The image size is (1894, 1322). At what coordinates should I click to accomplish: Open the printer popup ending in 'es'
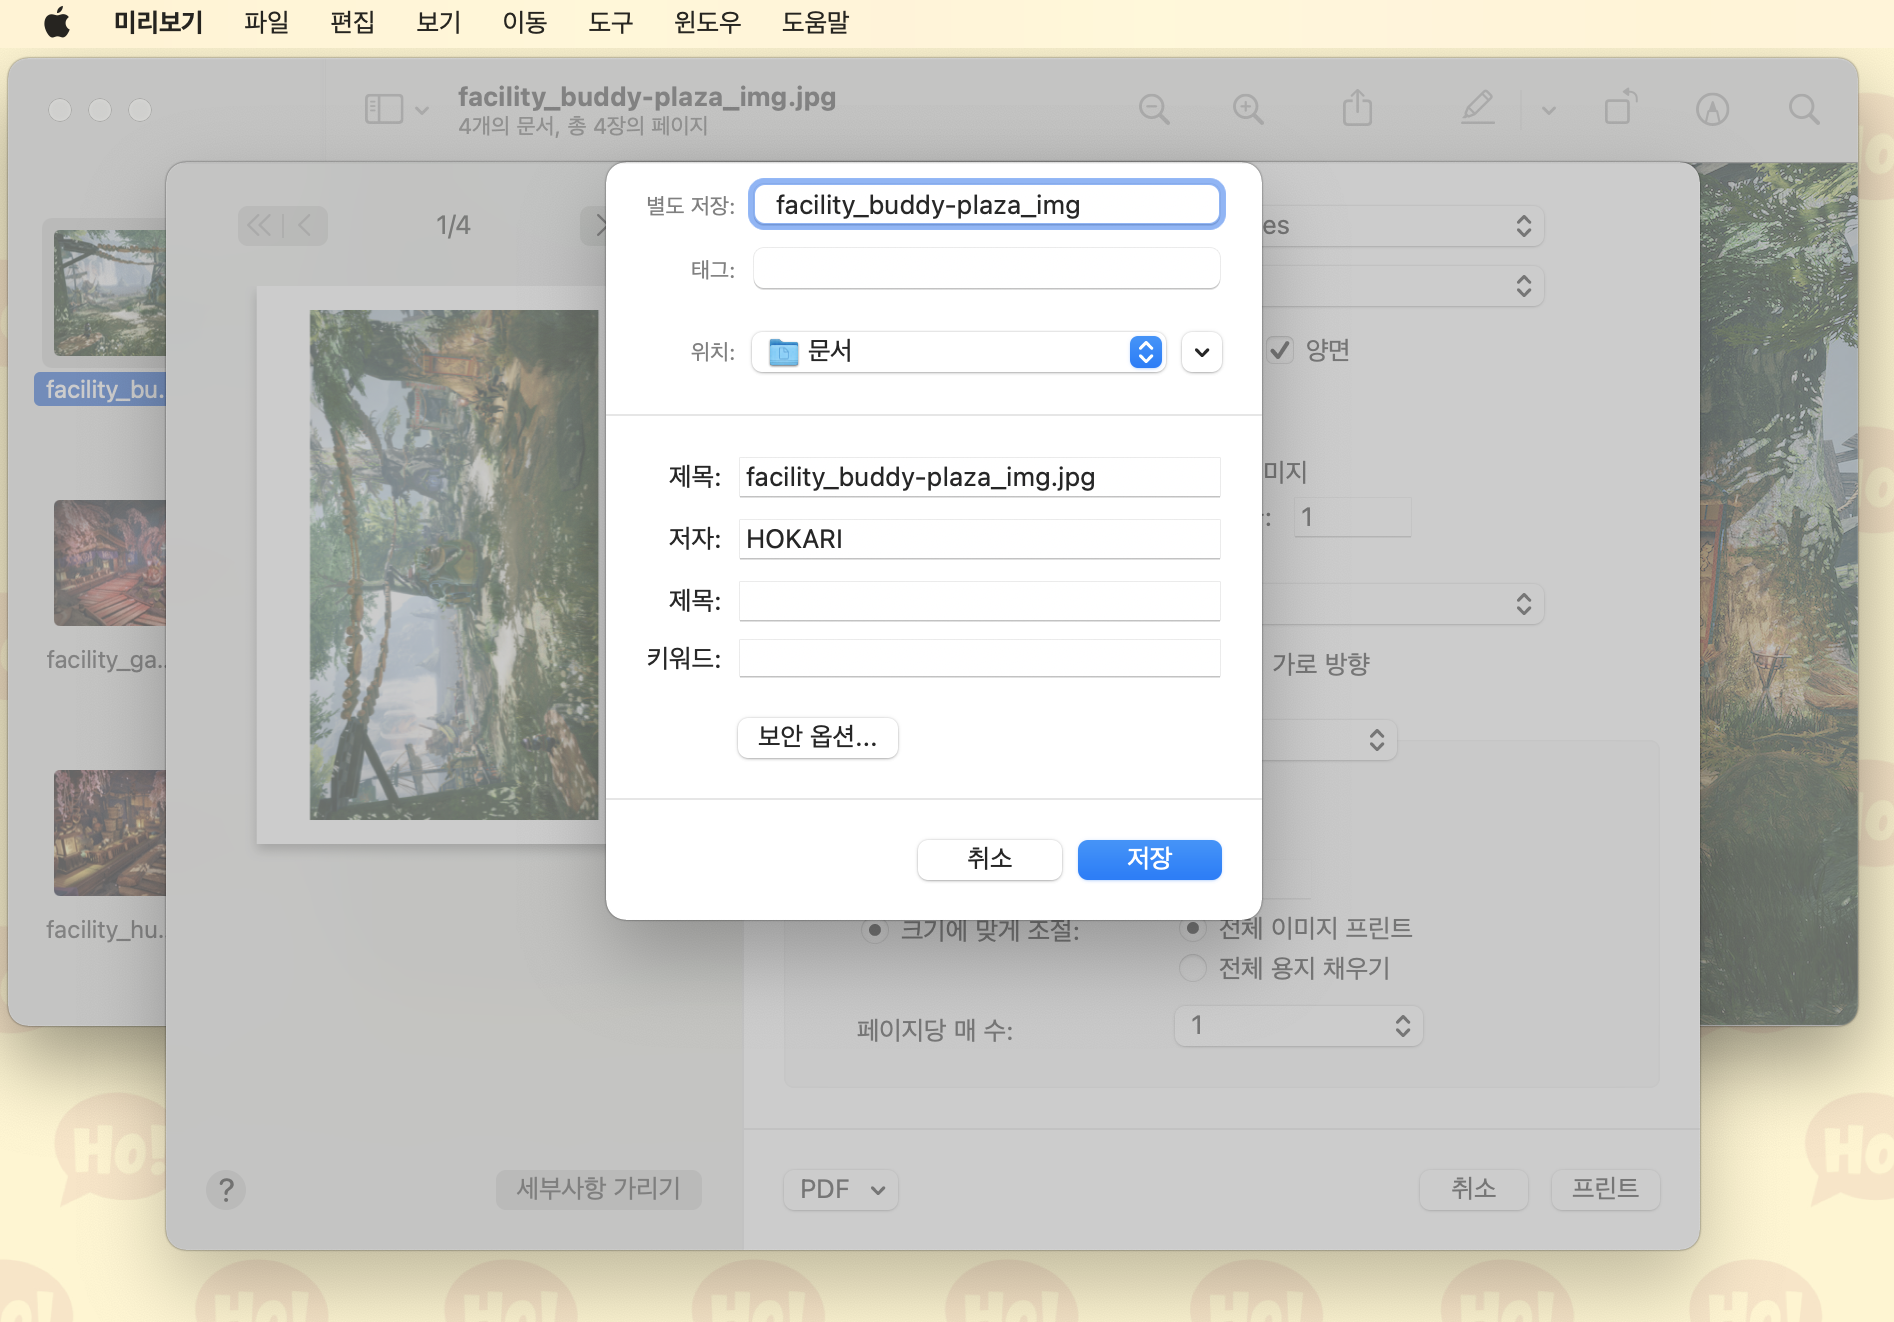click(1402, 226)
